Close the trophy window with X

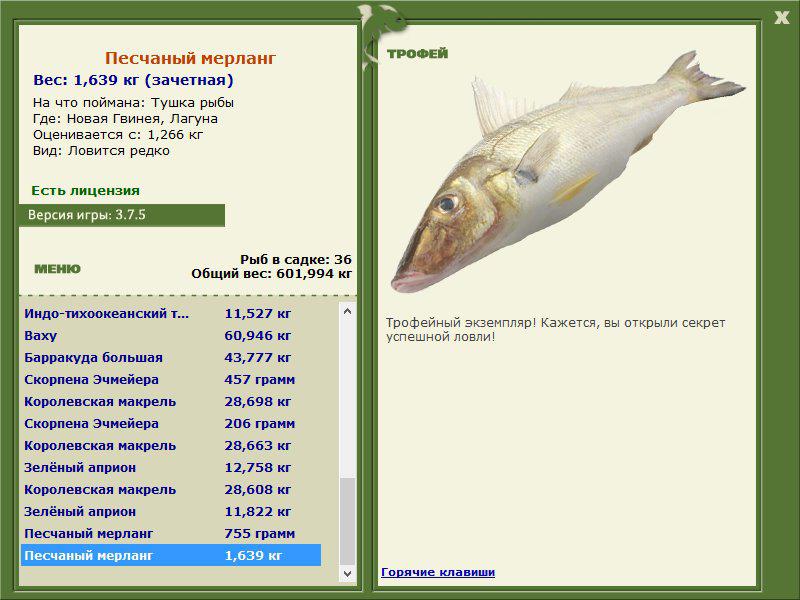(x=782, y=18)
